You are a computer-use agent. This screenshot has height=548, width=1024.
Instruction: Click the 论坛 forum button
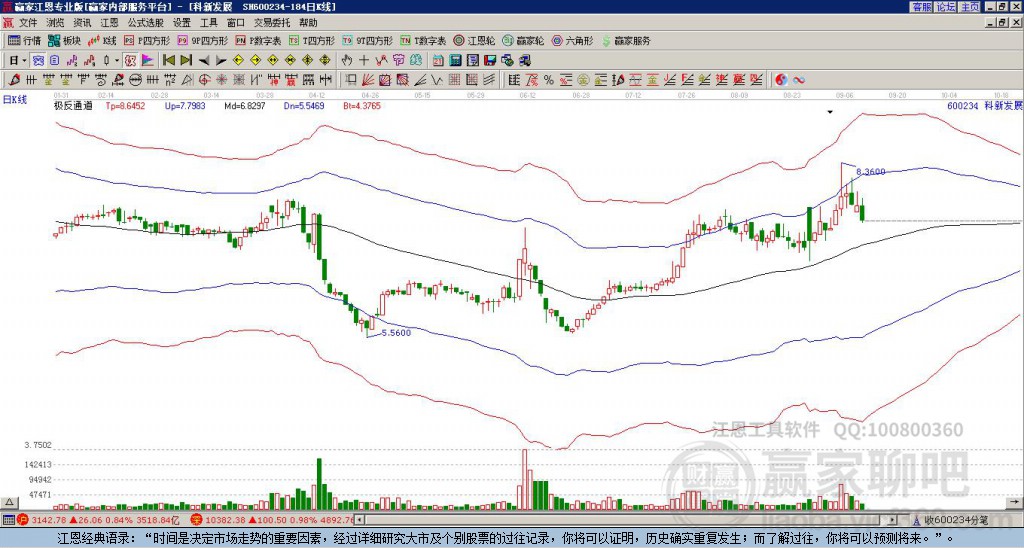point(945,7)
